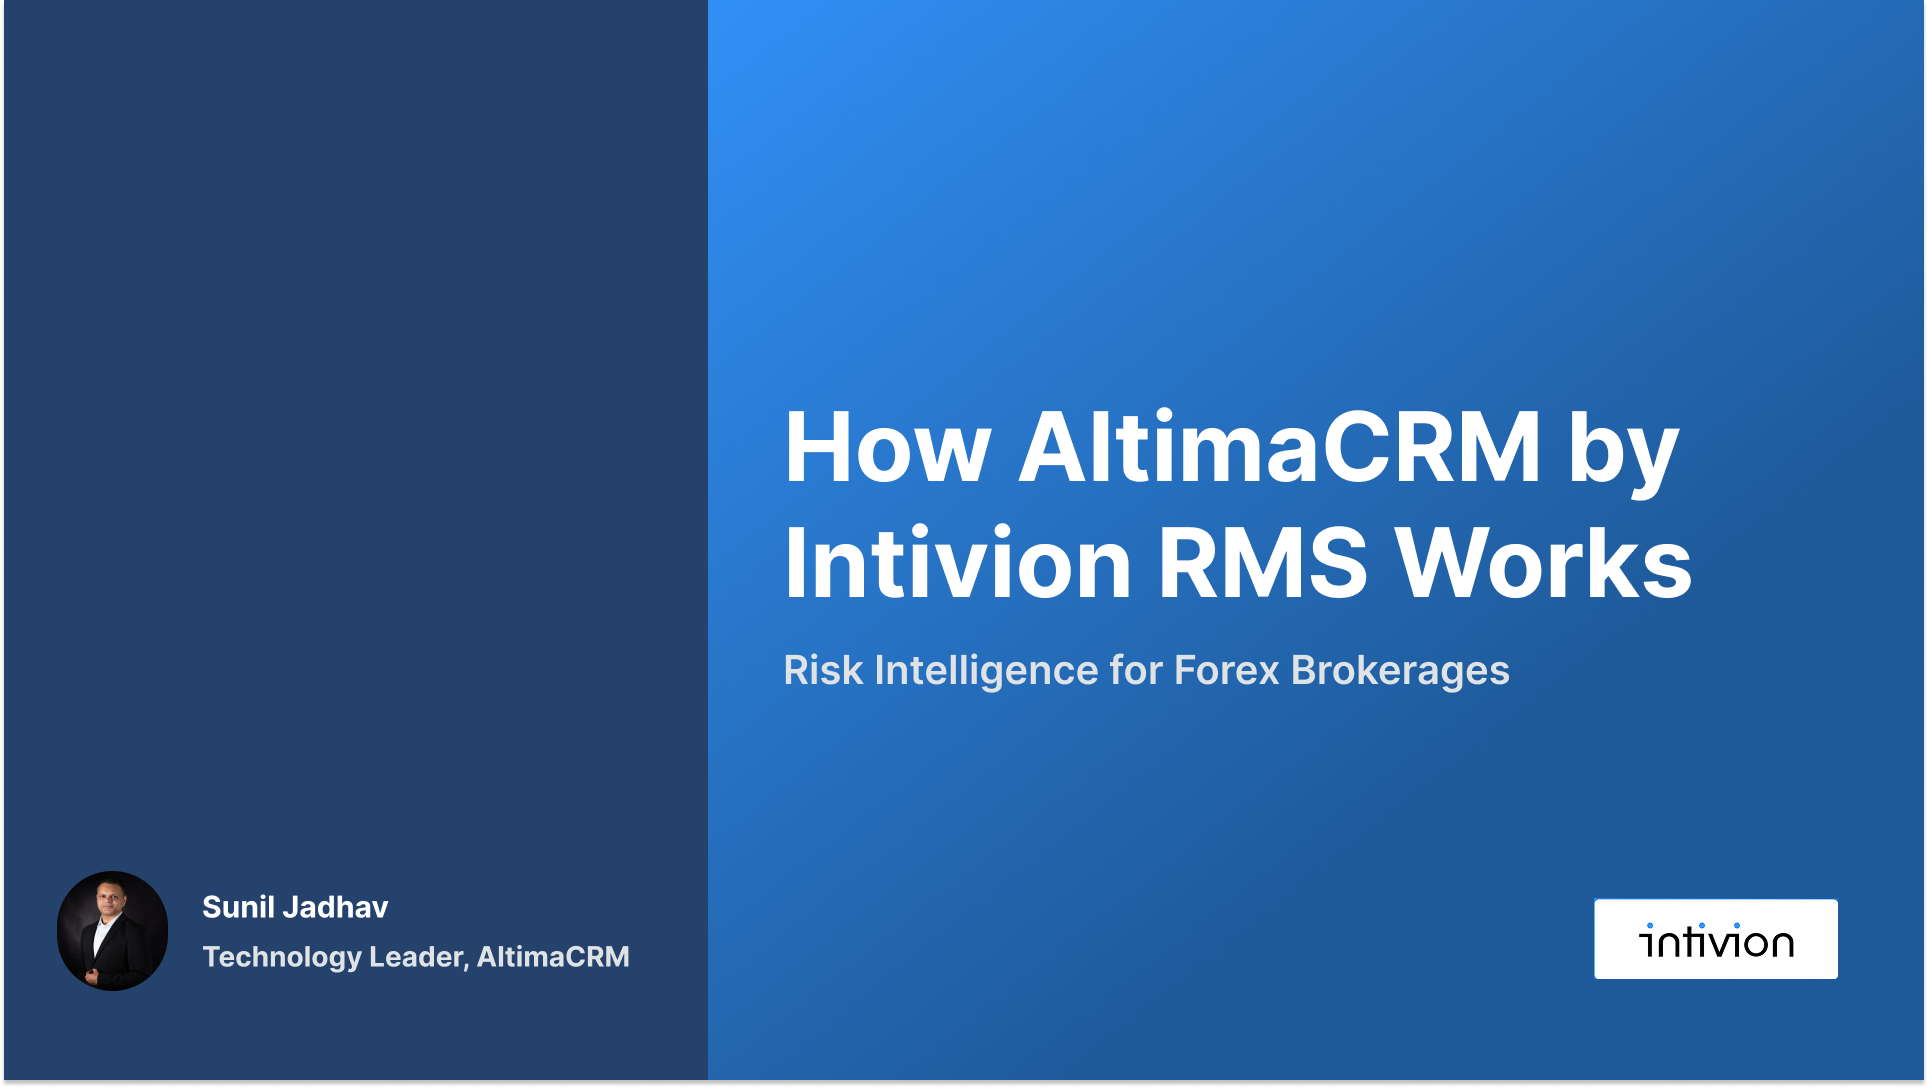Click "Technology Leader, AltimaCRM" subtitle
This screenshot has width=1928, height=1088.
point(416,957)
